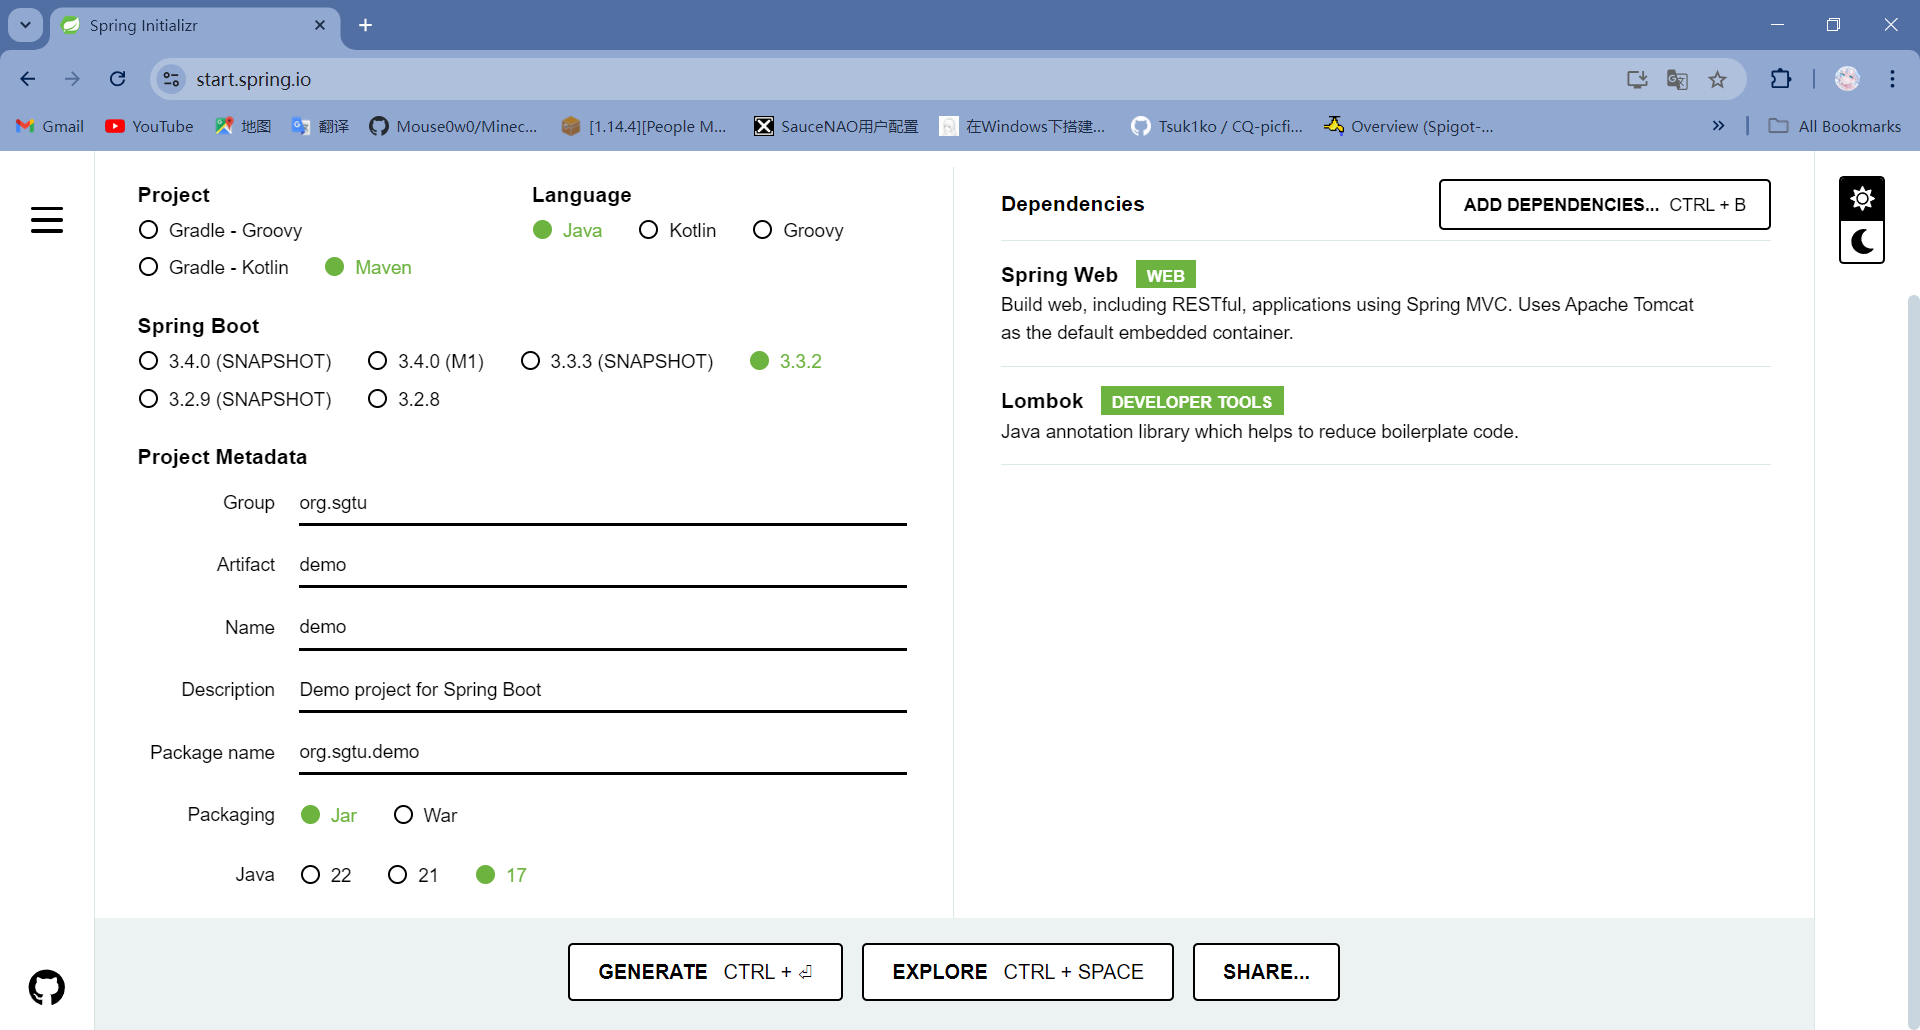Go back in browser history
Viewport: 1920px width, 1030px height.
[x=28, y=79]
